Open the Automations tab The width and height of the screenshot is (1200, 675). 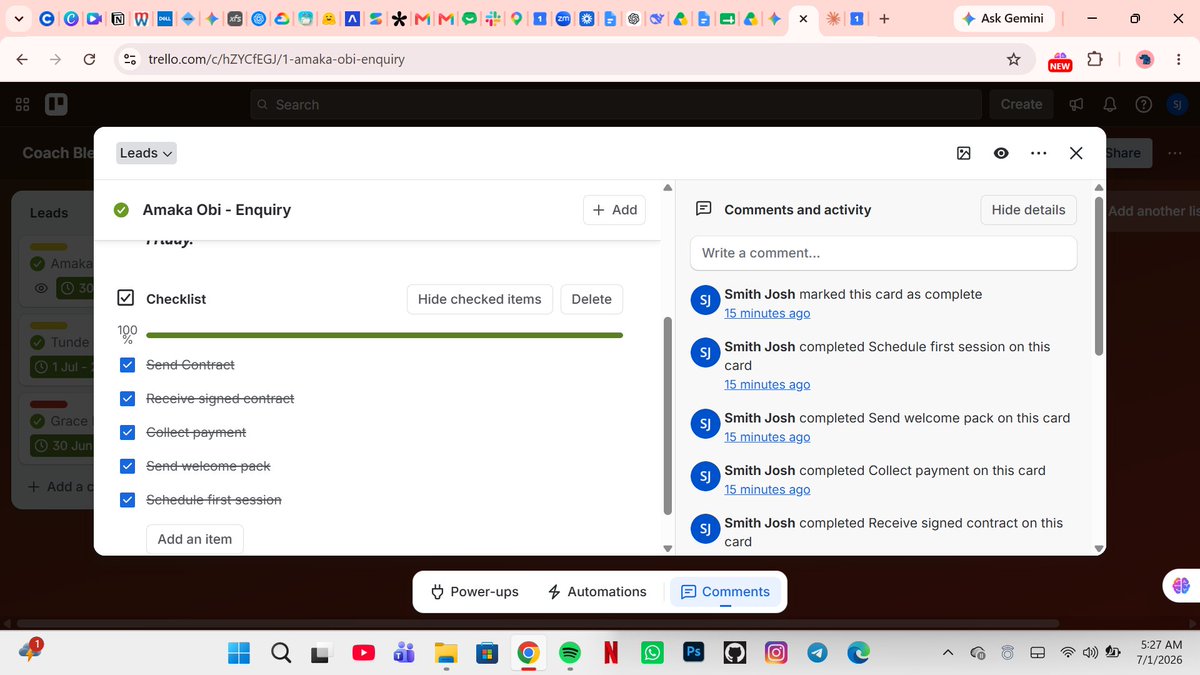597,592
